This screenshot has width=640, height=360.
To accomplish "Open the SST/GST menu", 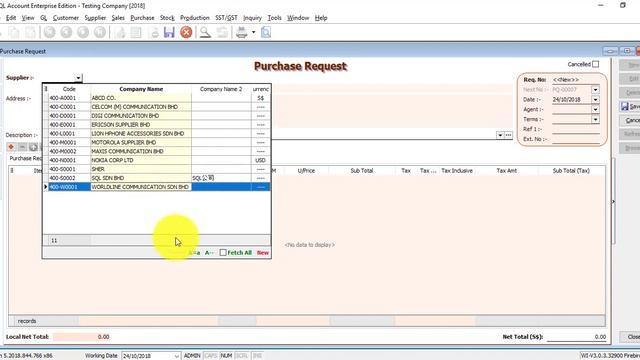I will tap(226, 18).
